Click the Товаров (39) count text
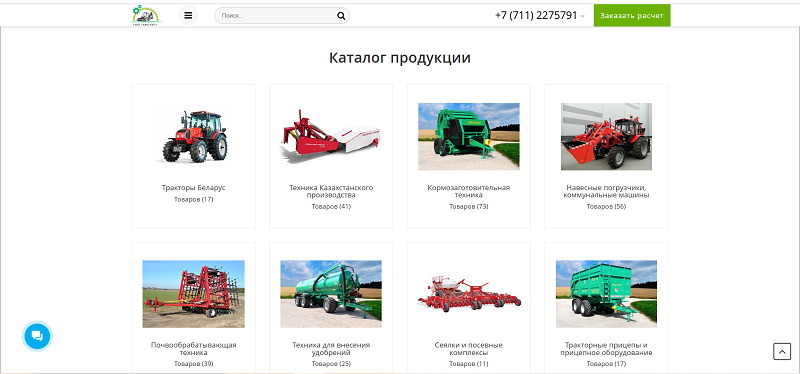 click(193, 364)
